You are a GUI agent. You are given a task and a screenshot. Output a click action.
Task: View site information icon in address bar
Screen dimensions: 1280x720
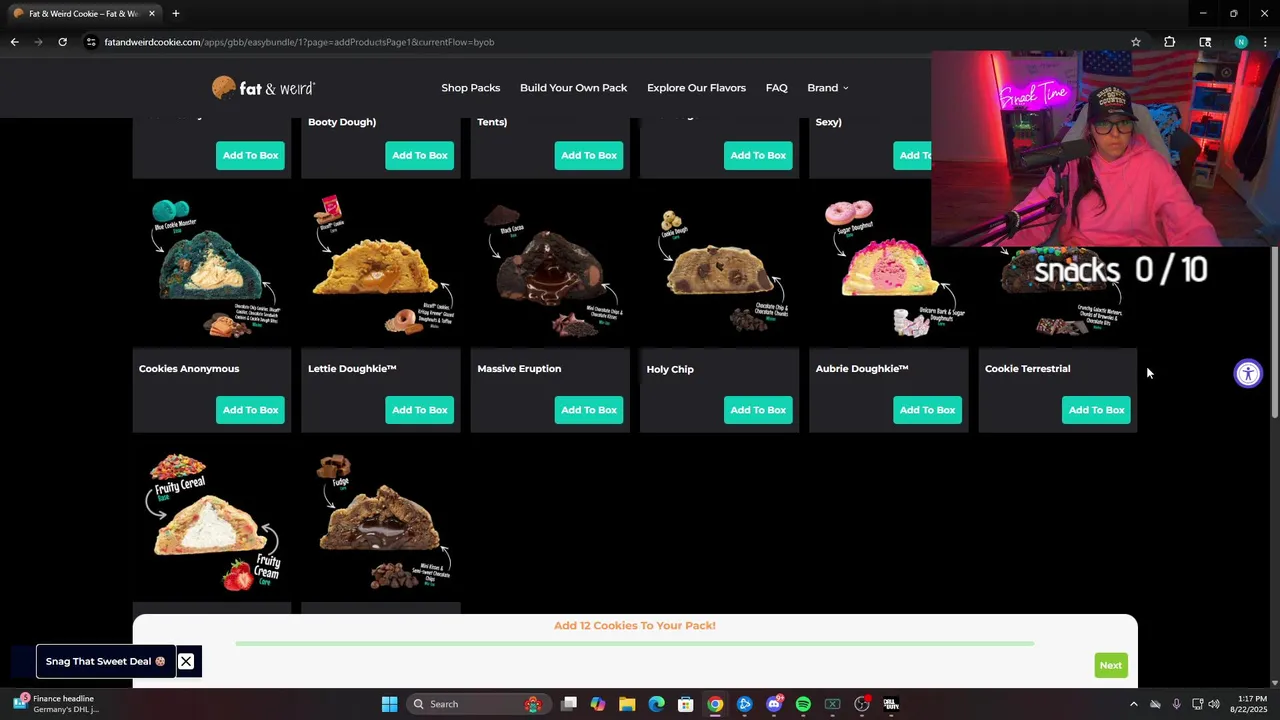(x=91, y=42)
